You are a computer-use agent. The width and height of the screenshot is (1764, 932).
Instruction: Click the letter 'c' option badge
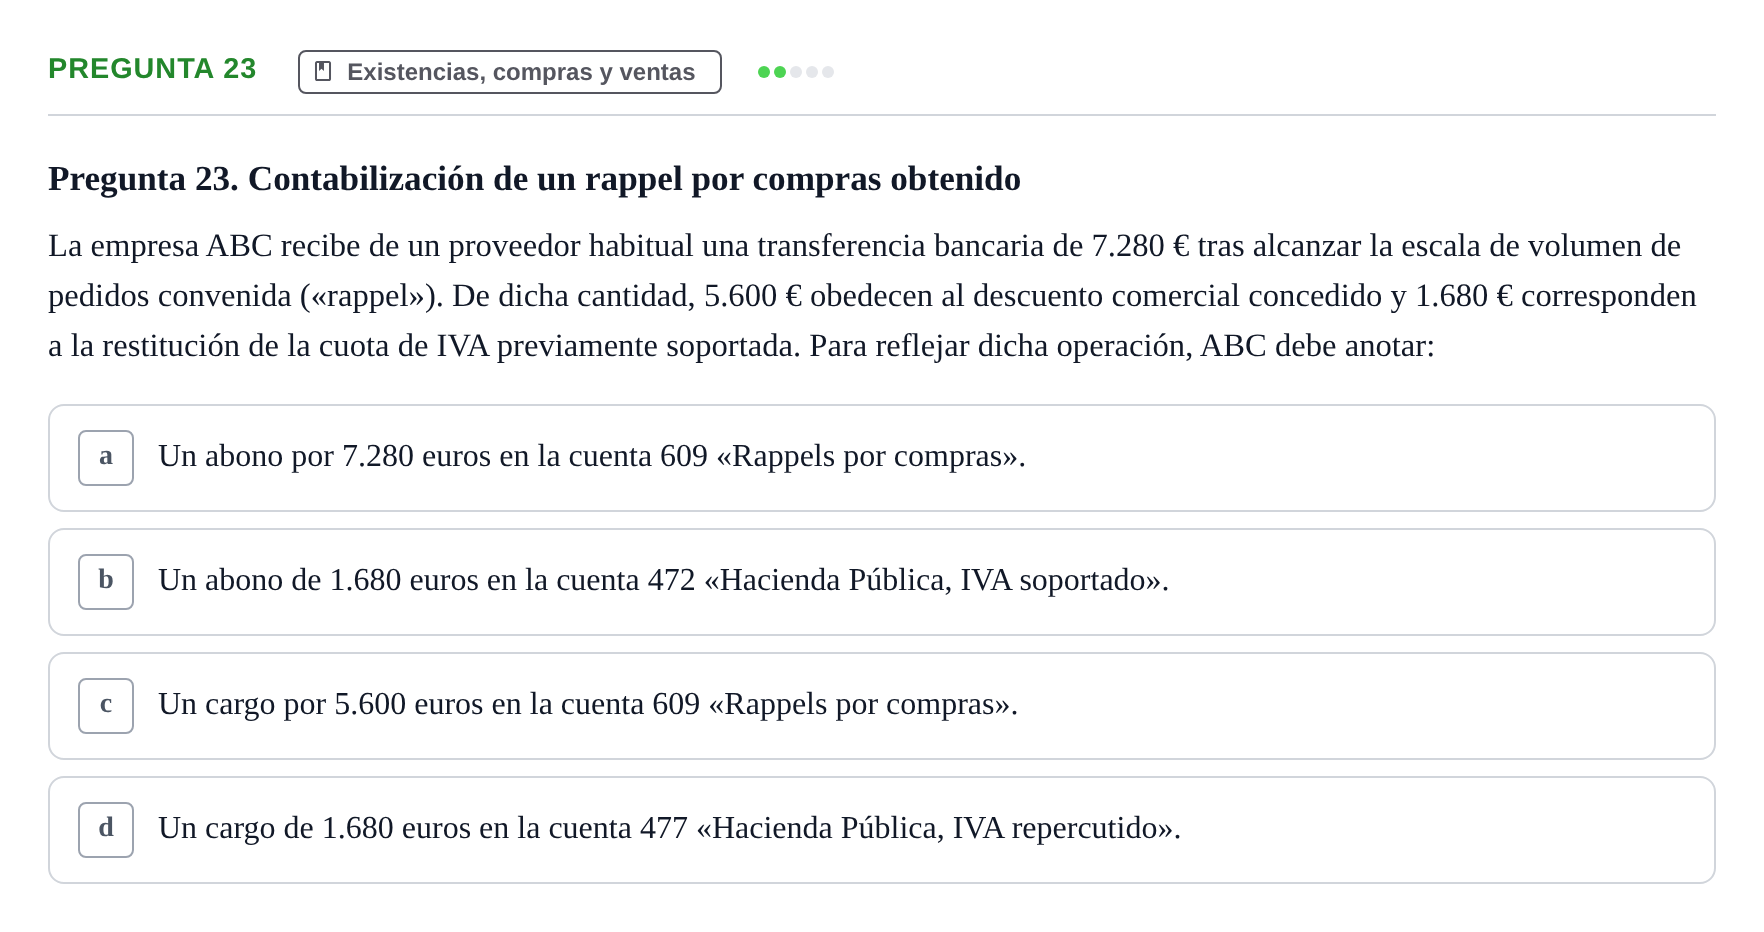pyautogui.click(x=106, y=706)
